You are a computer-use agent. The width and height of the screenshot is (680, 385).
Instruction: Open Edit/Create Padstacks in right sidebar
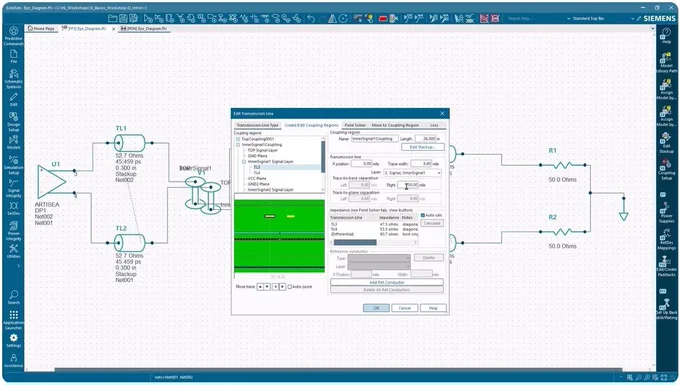pyautogui.click(x=667, y=267)
